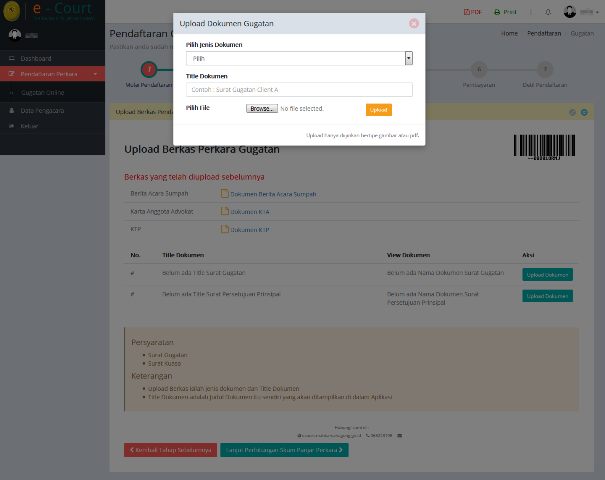Click Kembali Tahap Sebelumnya red button
Screen dimensions: 605x480
click(x=169, y=450)
